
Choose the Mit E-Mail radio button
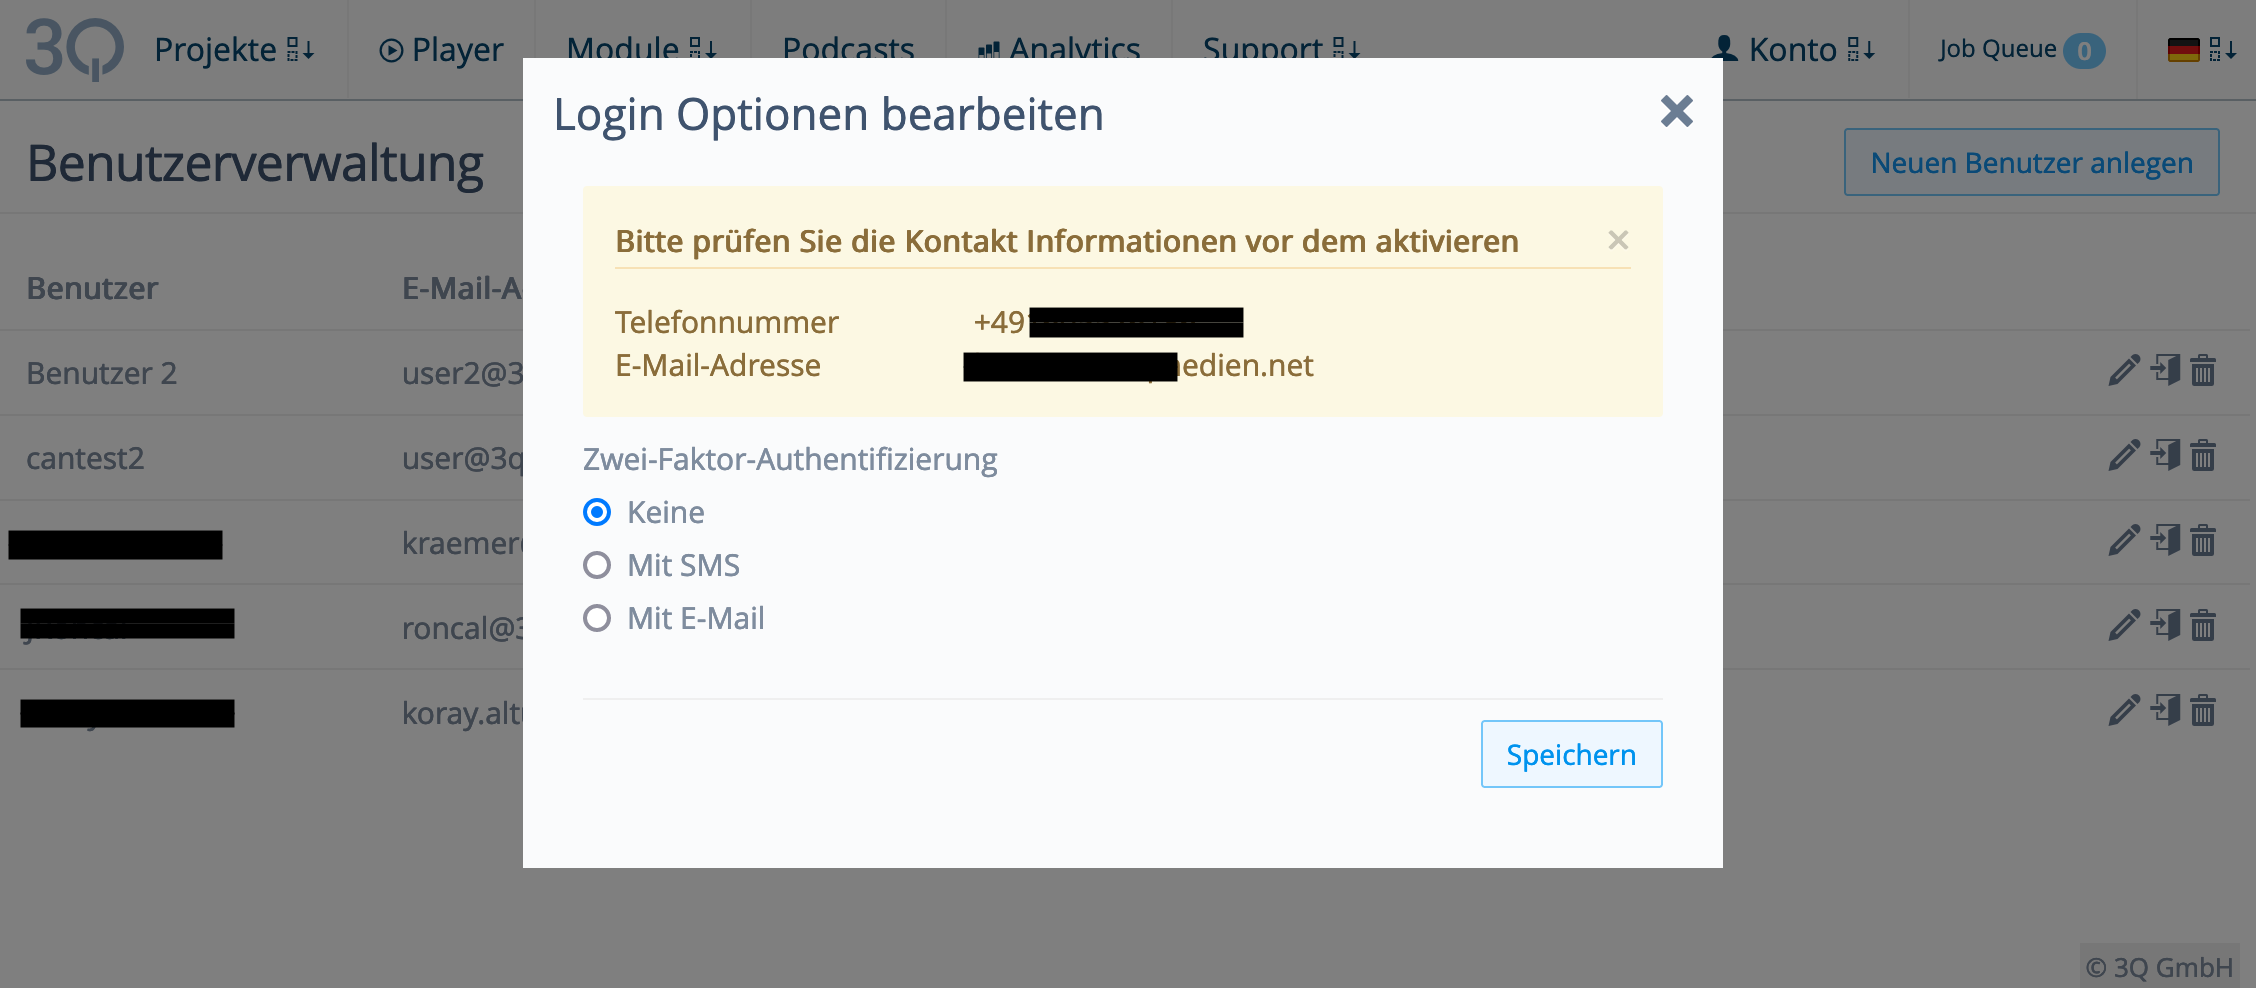[597, 618]
